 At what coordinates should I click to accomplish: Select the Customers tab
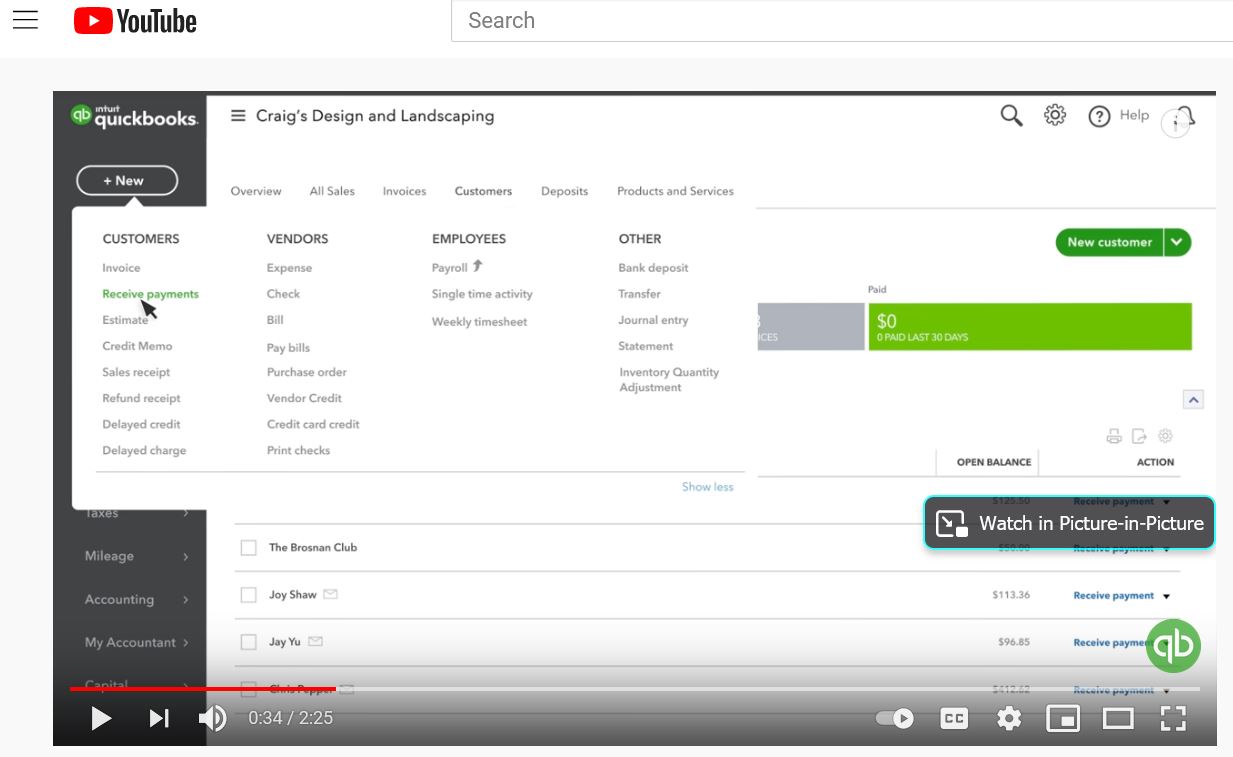483,191
